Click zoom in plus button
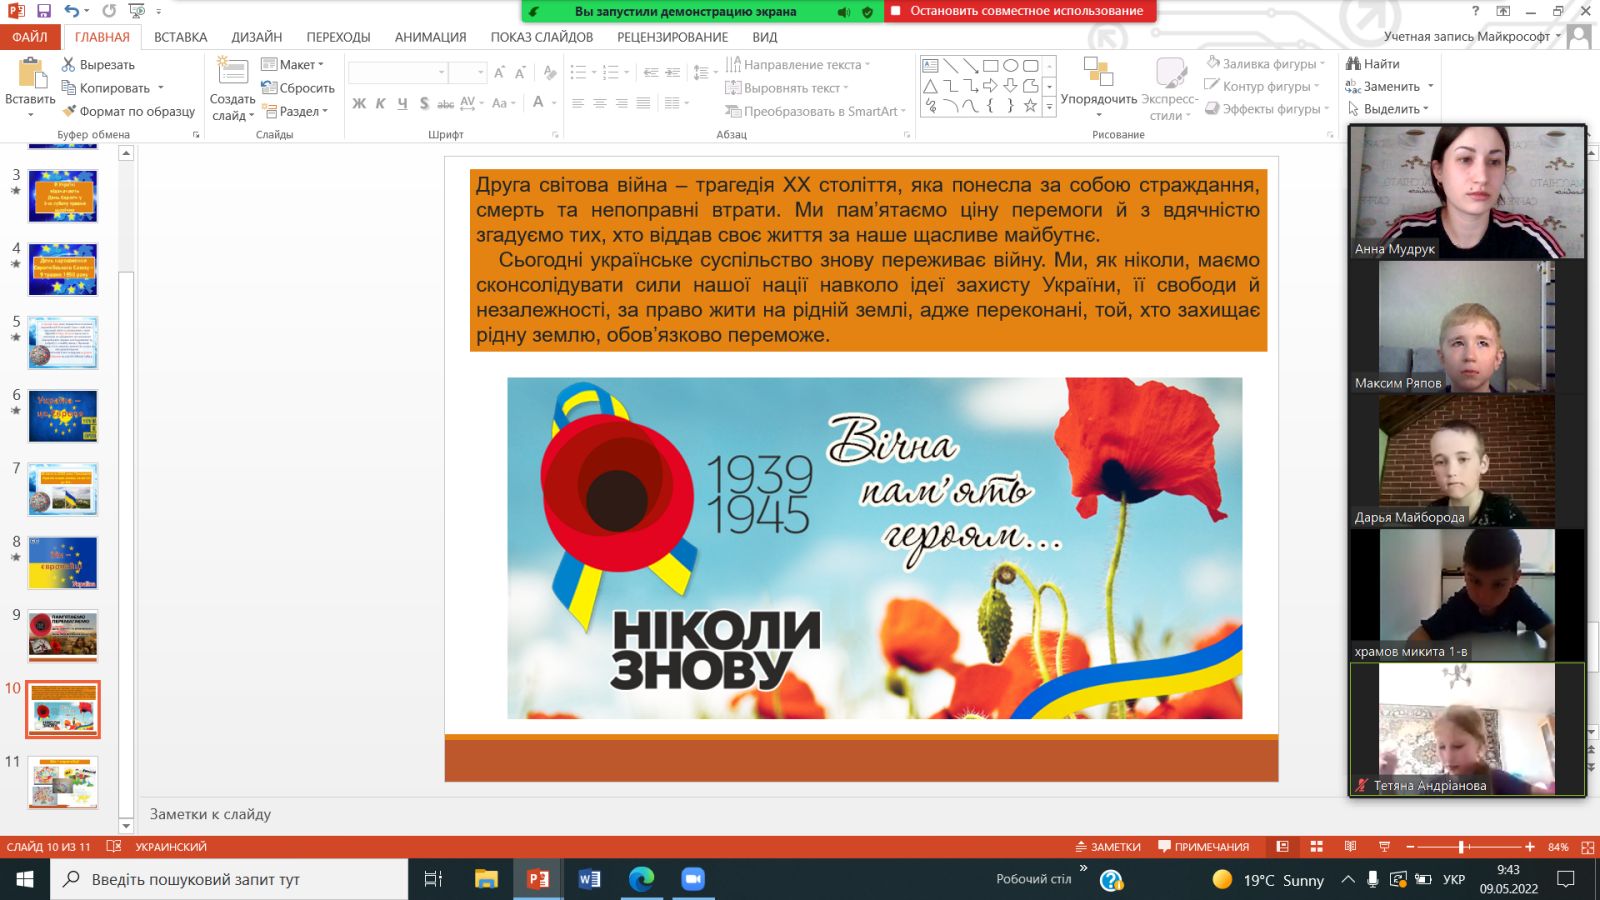The image size is (1600, 900). click(1530, 847)
